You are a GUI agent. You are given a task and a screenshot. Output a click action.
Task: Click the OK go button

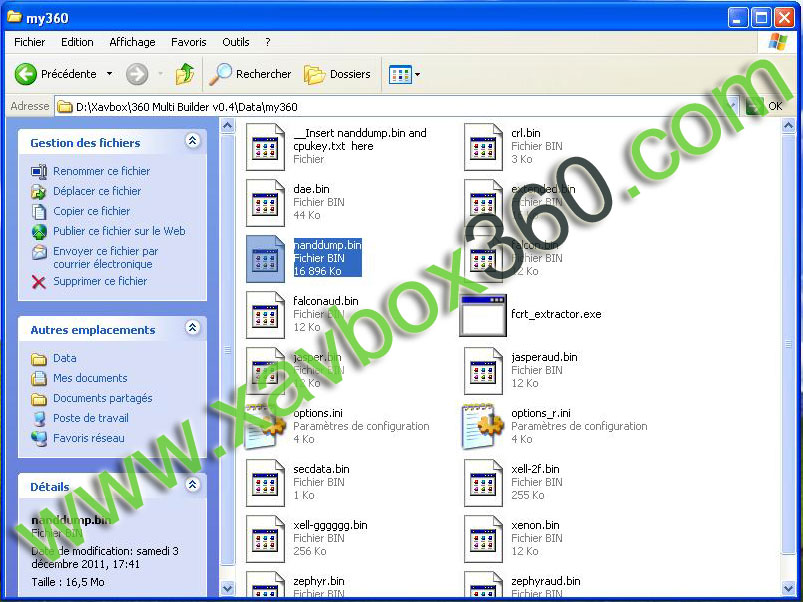[x=765, y=106]
